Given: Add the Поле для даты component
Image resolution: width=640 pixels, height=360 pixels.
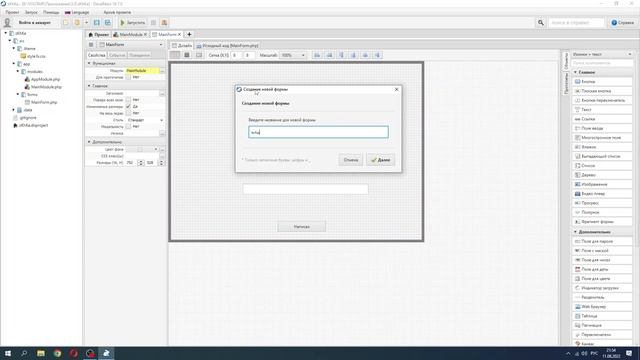Looking at the screenshot, I should click(x=602, y=269).
